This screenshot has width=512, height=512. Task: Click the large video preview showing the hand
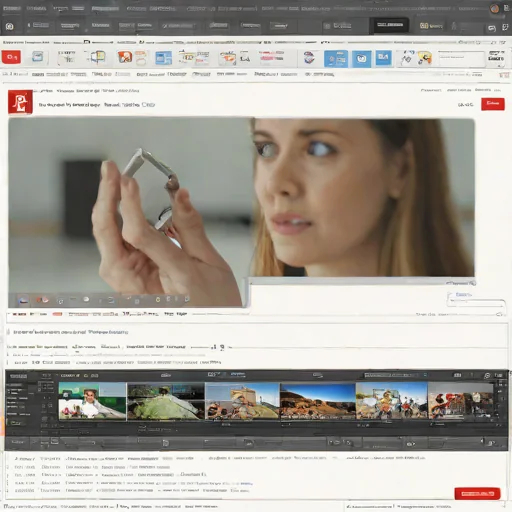point(128,212)
